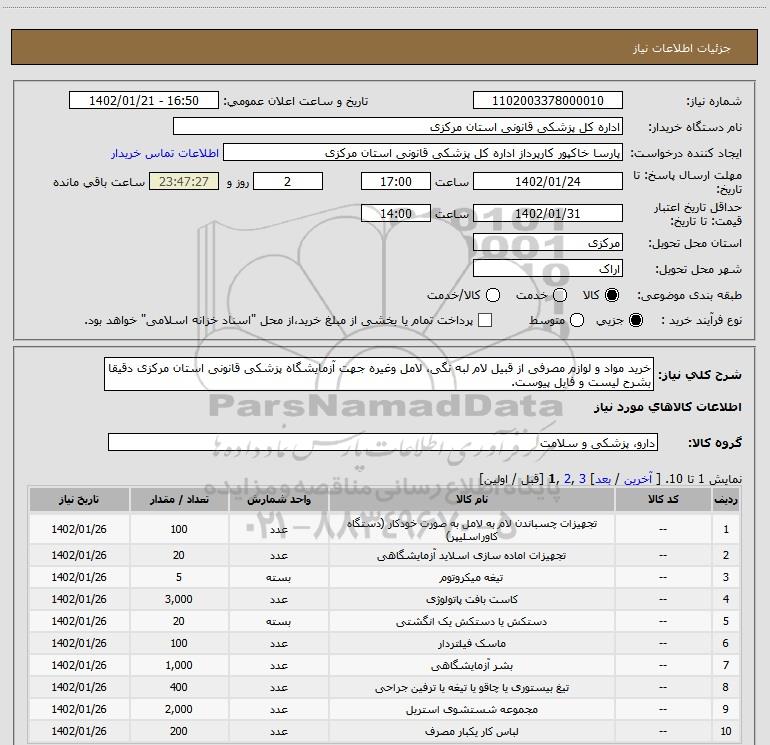Click quantity 5 in row 3

179,577
